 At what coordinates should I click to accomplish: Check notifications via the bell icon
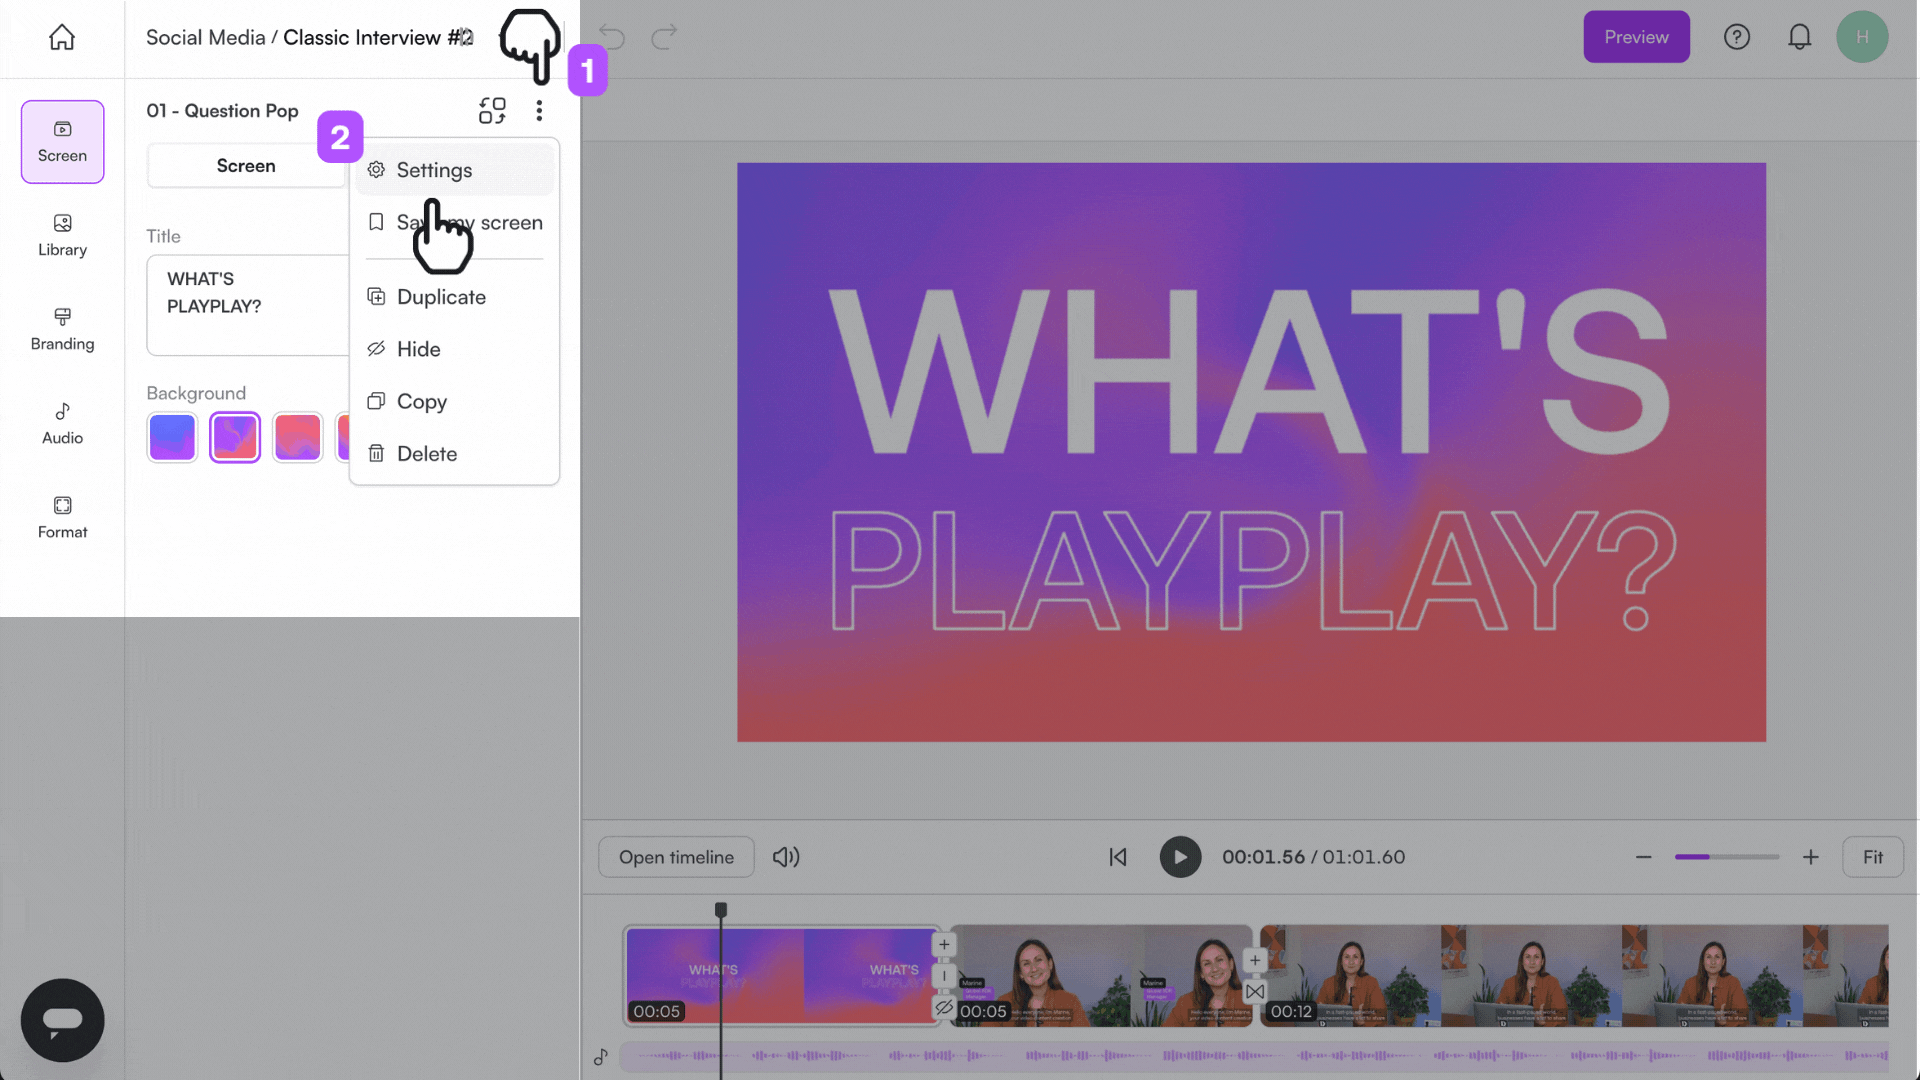[1800, 36]
